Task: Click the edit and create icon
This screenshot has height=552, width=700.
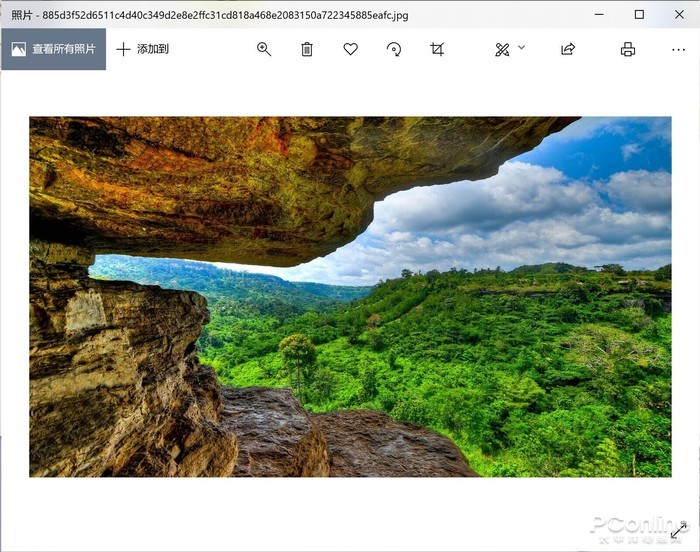Action: [502, 49]
